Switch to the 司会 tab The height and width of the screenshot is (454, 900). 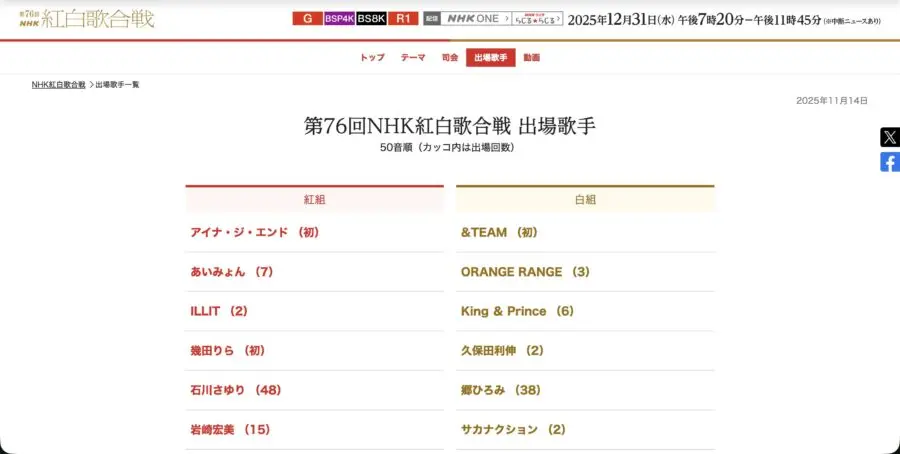click(x=450, y=58)
